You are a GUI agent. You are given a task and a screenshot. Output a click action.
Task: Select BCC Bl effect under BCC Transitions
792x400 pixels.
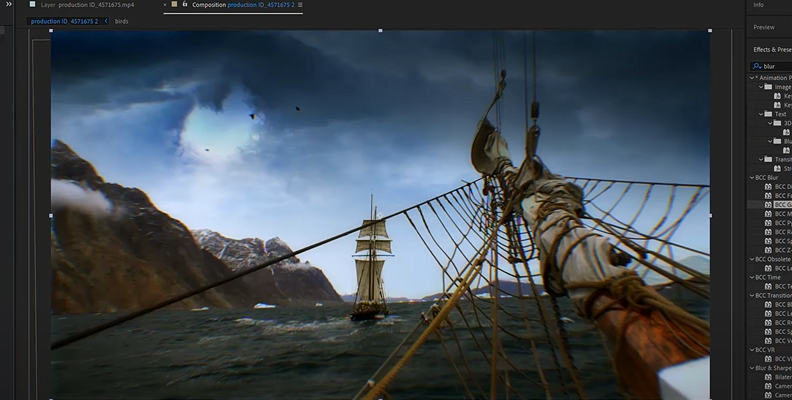pos(782,305)
